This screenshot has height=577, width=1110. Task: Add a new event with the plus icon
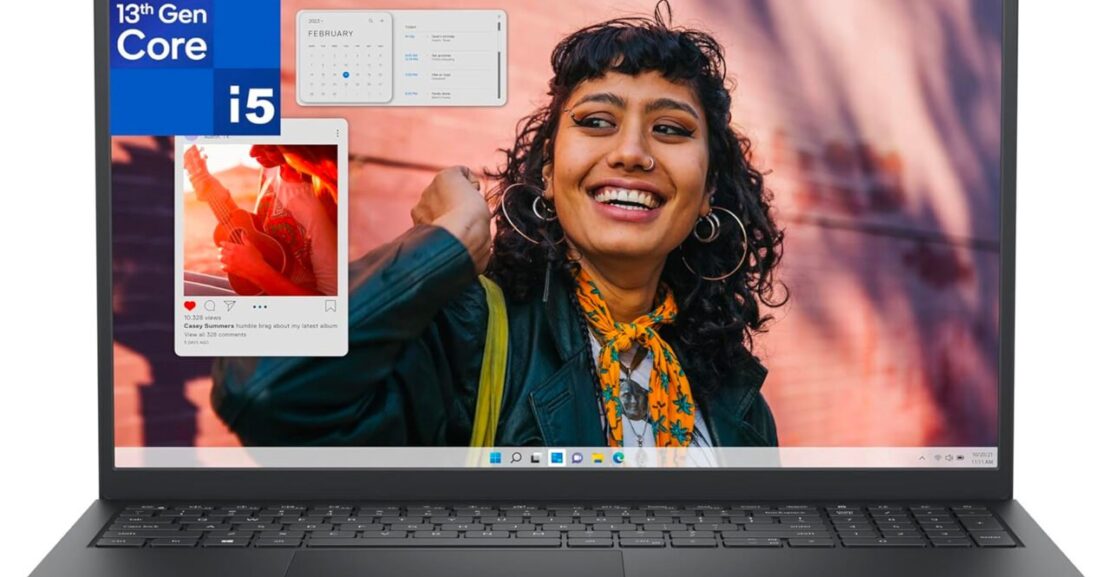click(382, 20)
